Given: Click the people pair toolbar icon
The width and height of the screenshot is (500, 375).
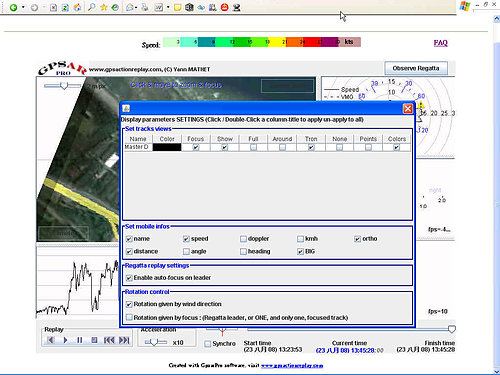Looking at the screenshot, I should (213, 7).
